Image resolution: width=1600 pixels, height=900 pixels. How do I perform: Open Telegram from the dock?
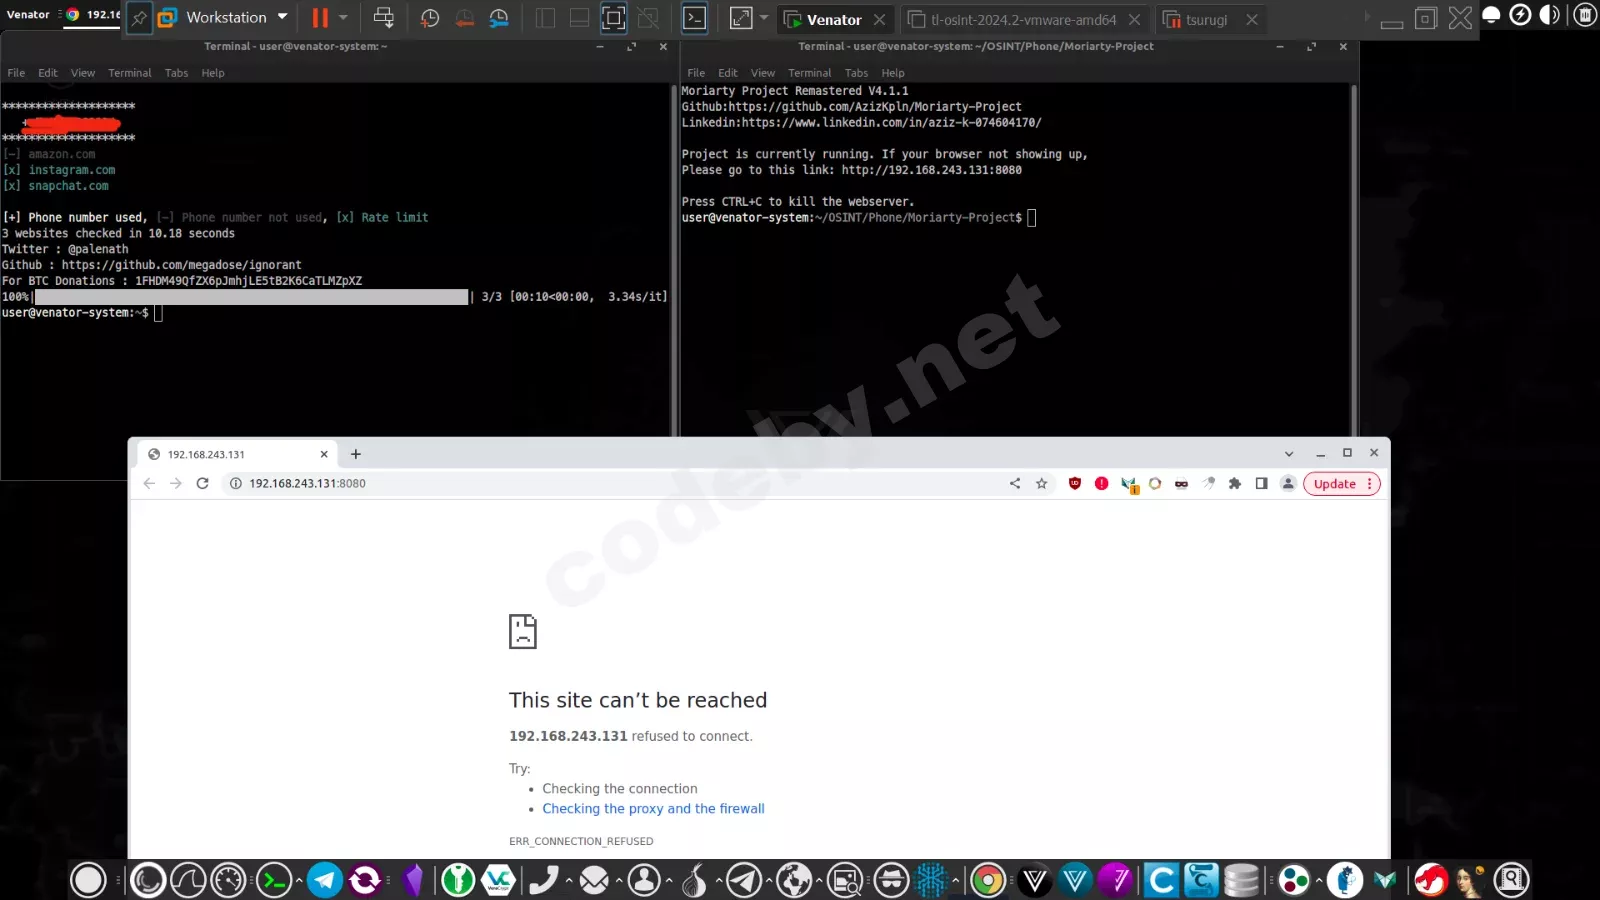pyautogui.click(x=322, y=880)
